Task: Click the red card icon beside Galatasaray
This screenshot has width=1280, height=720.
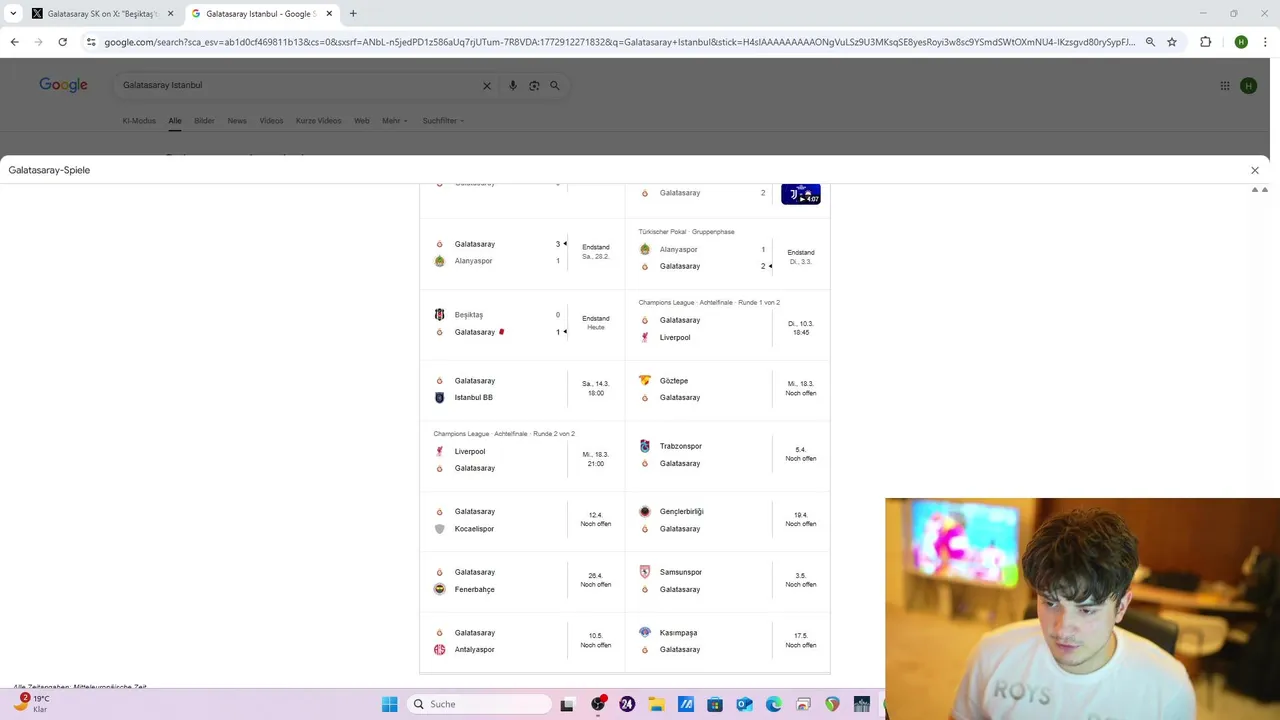Action: (x=501, y=332)
